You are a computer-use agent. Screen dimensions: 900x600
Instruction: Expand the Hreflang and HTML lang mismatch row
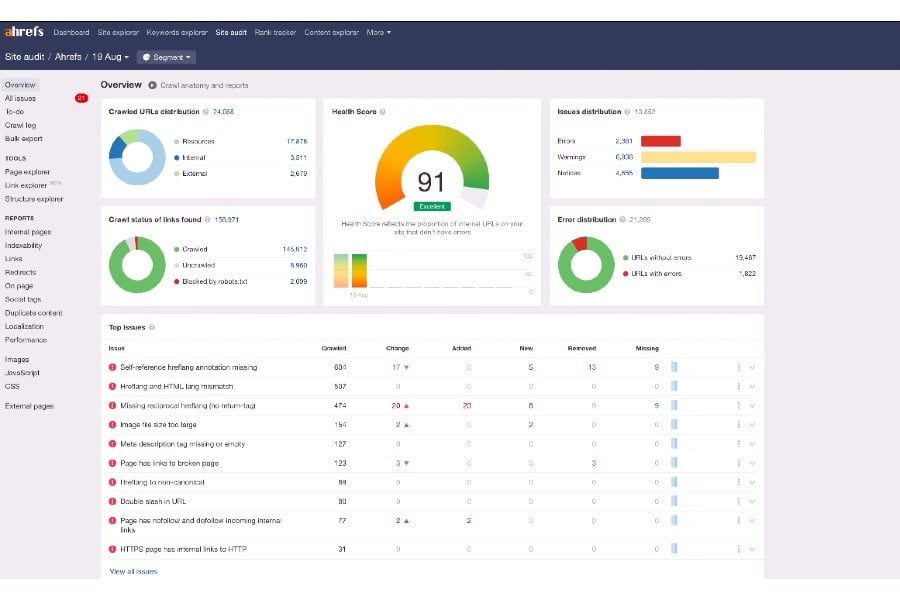(752, 386)
